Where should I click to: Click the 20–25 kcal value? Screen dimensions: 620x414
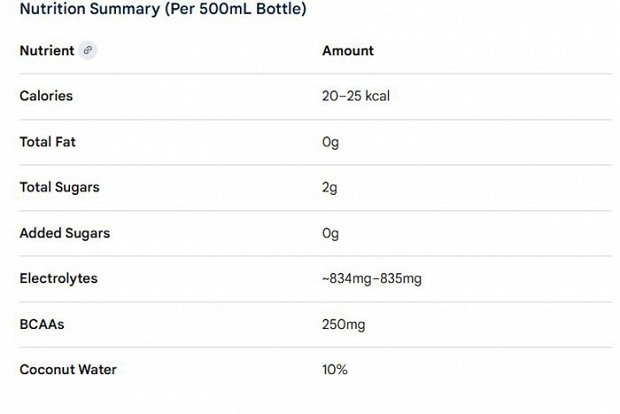click(x=356, y=96)
